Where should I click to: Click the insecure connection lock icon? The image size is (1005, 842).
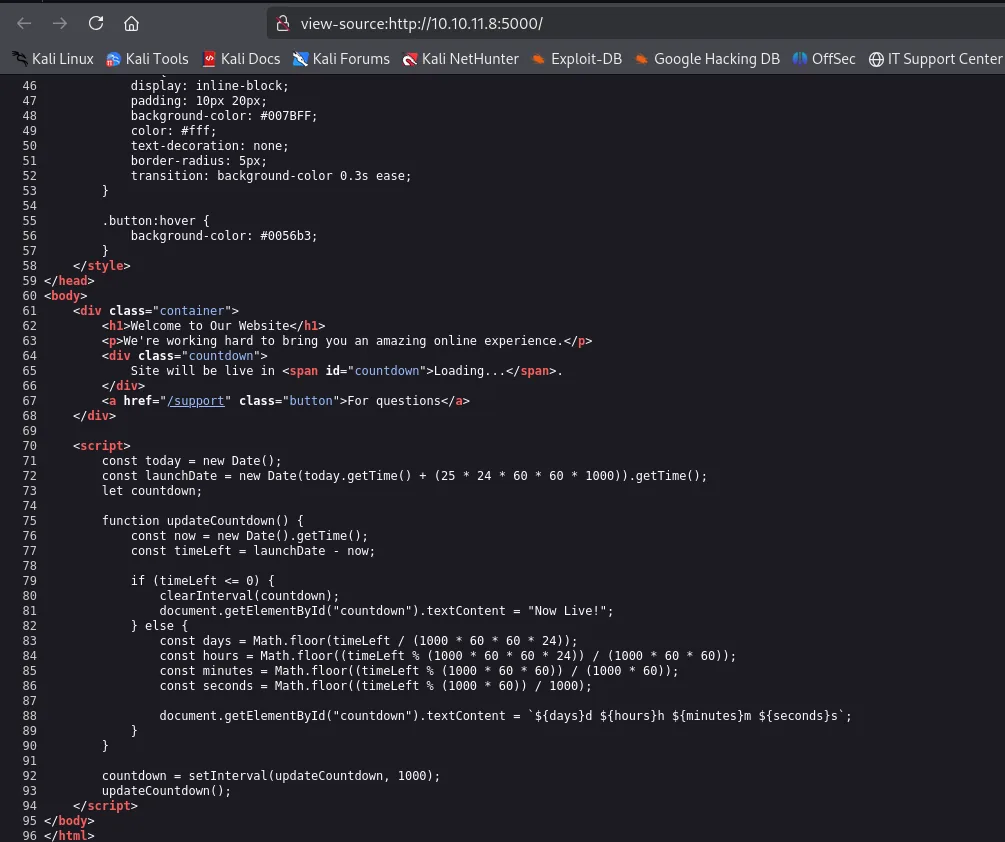click(x=283, y=24)
